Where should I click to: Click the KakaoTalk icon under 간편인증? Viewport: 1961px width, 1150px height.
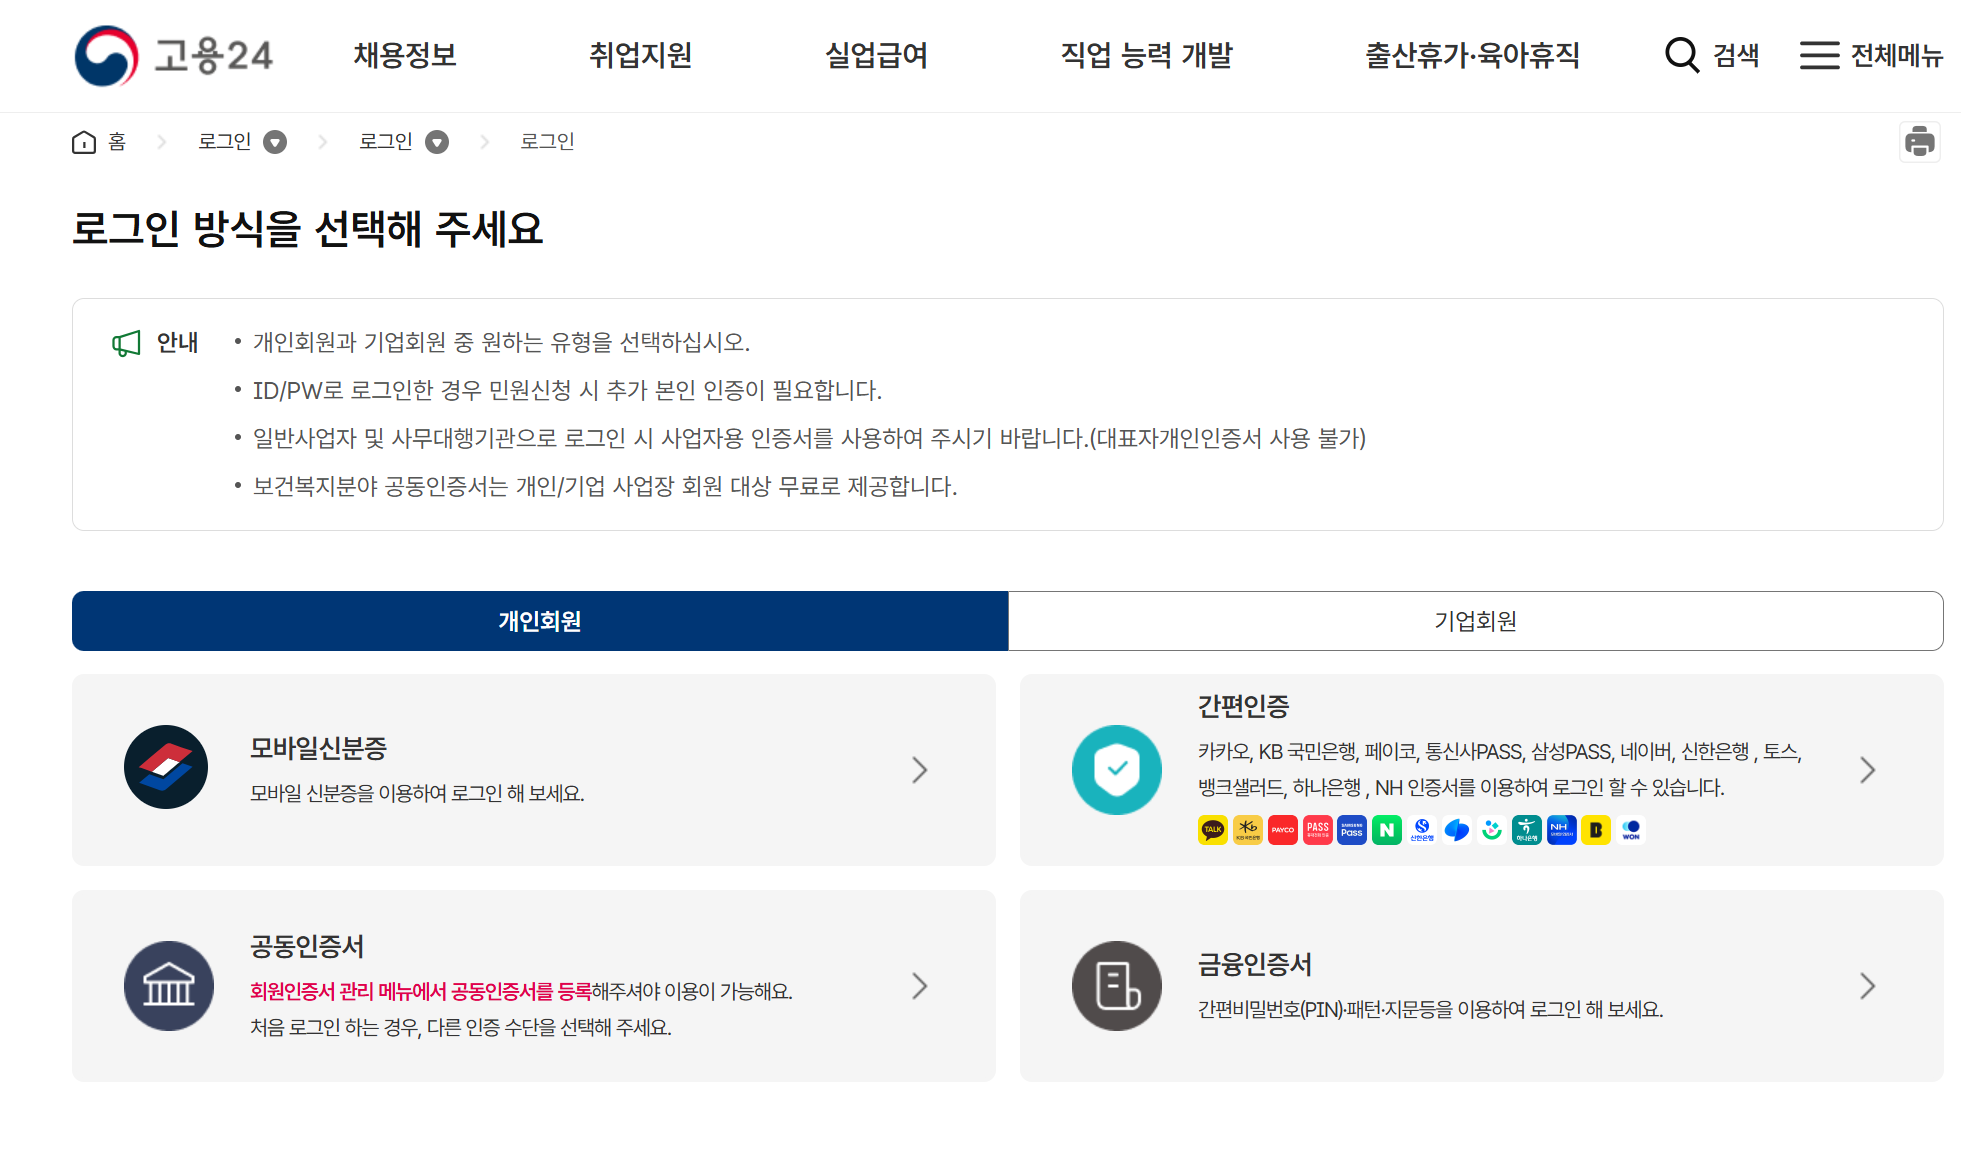[x=1212, y=830]
